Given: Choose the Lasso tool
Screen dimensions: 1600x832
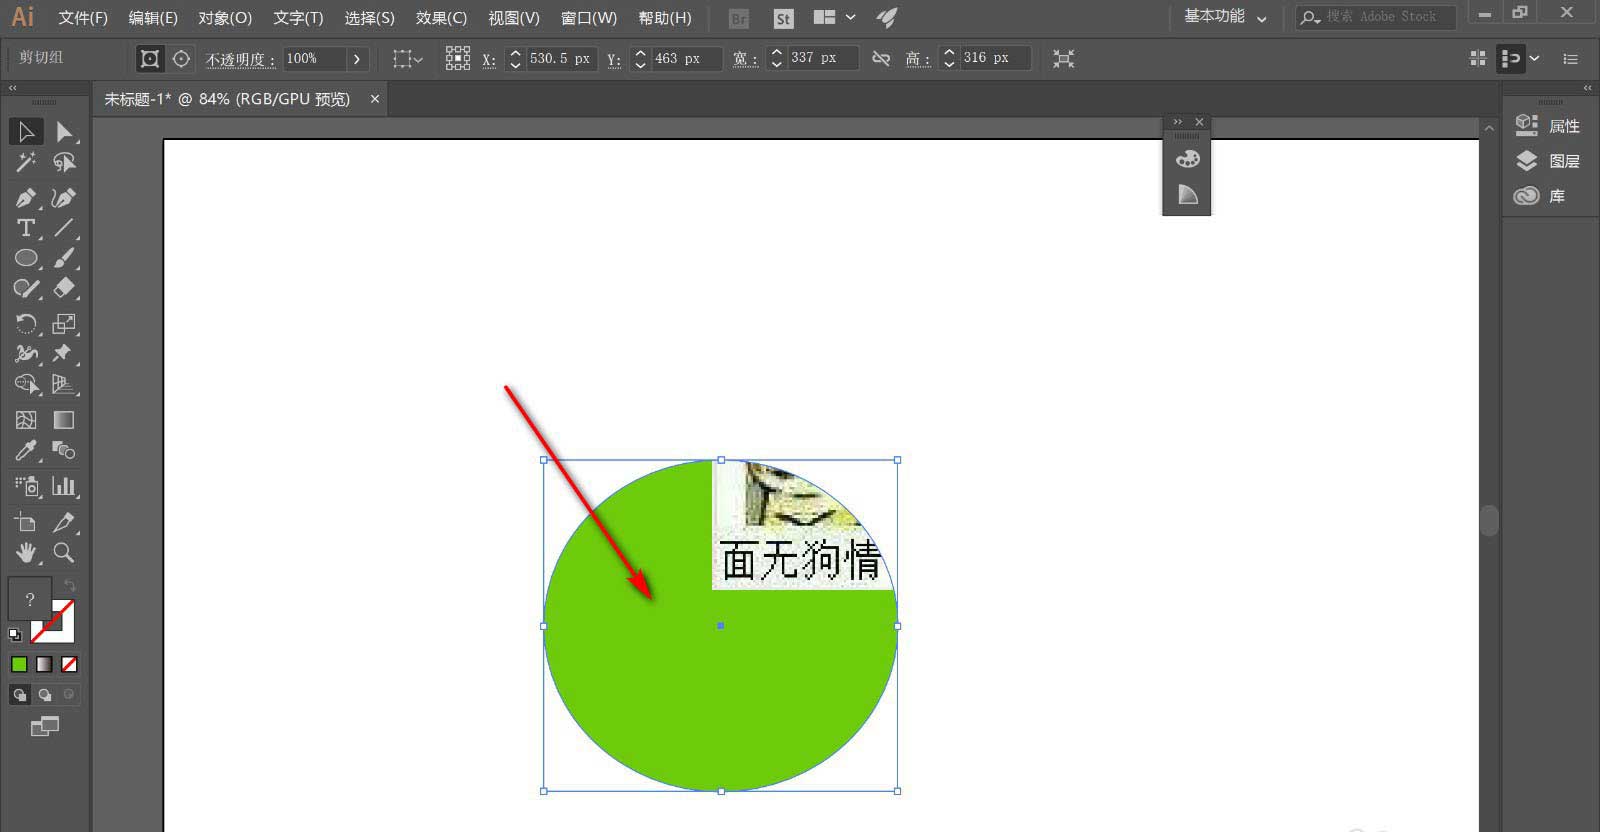Looking at the screenshot, I should [x=64, y=162].
